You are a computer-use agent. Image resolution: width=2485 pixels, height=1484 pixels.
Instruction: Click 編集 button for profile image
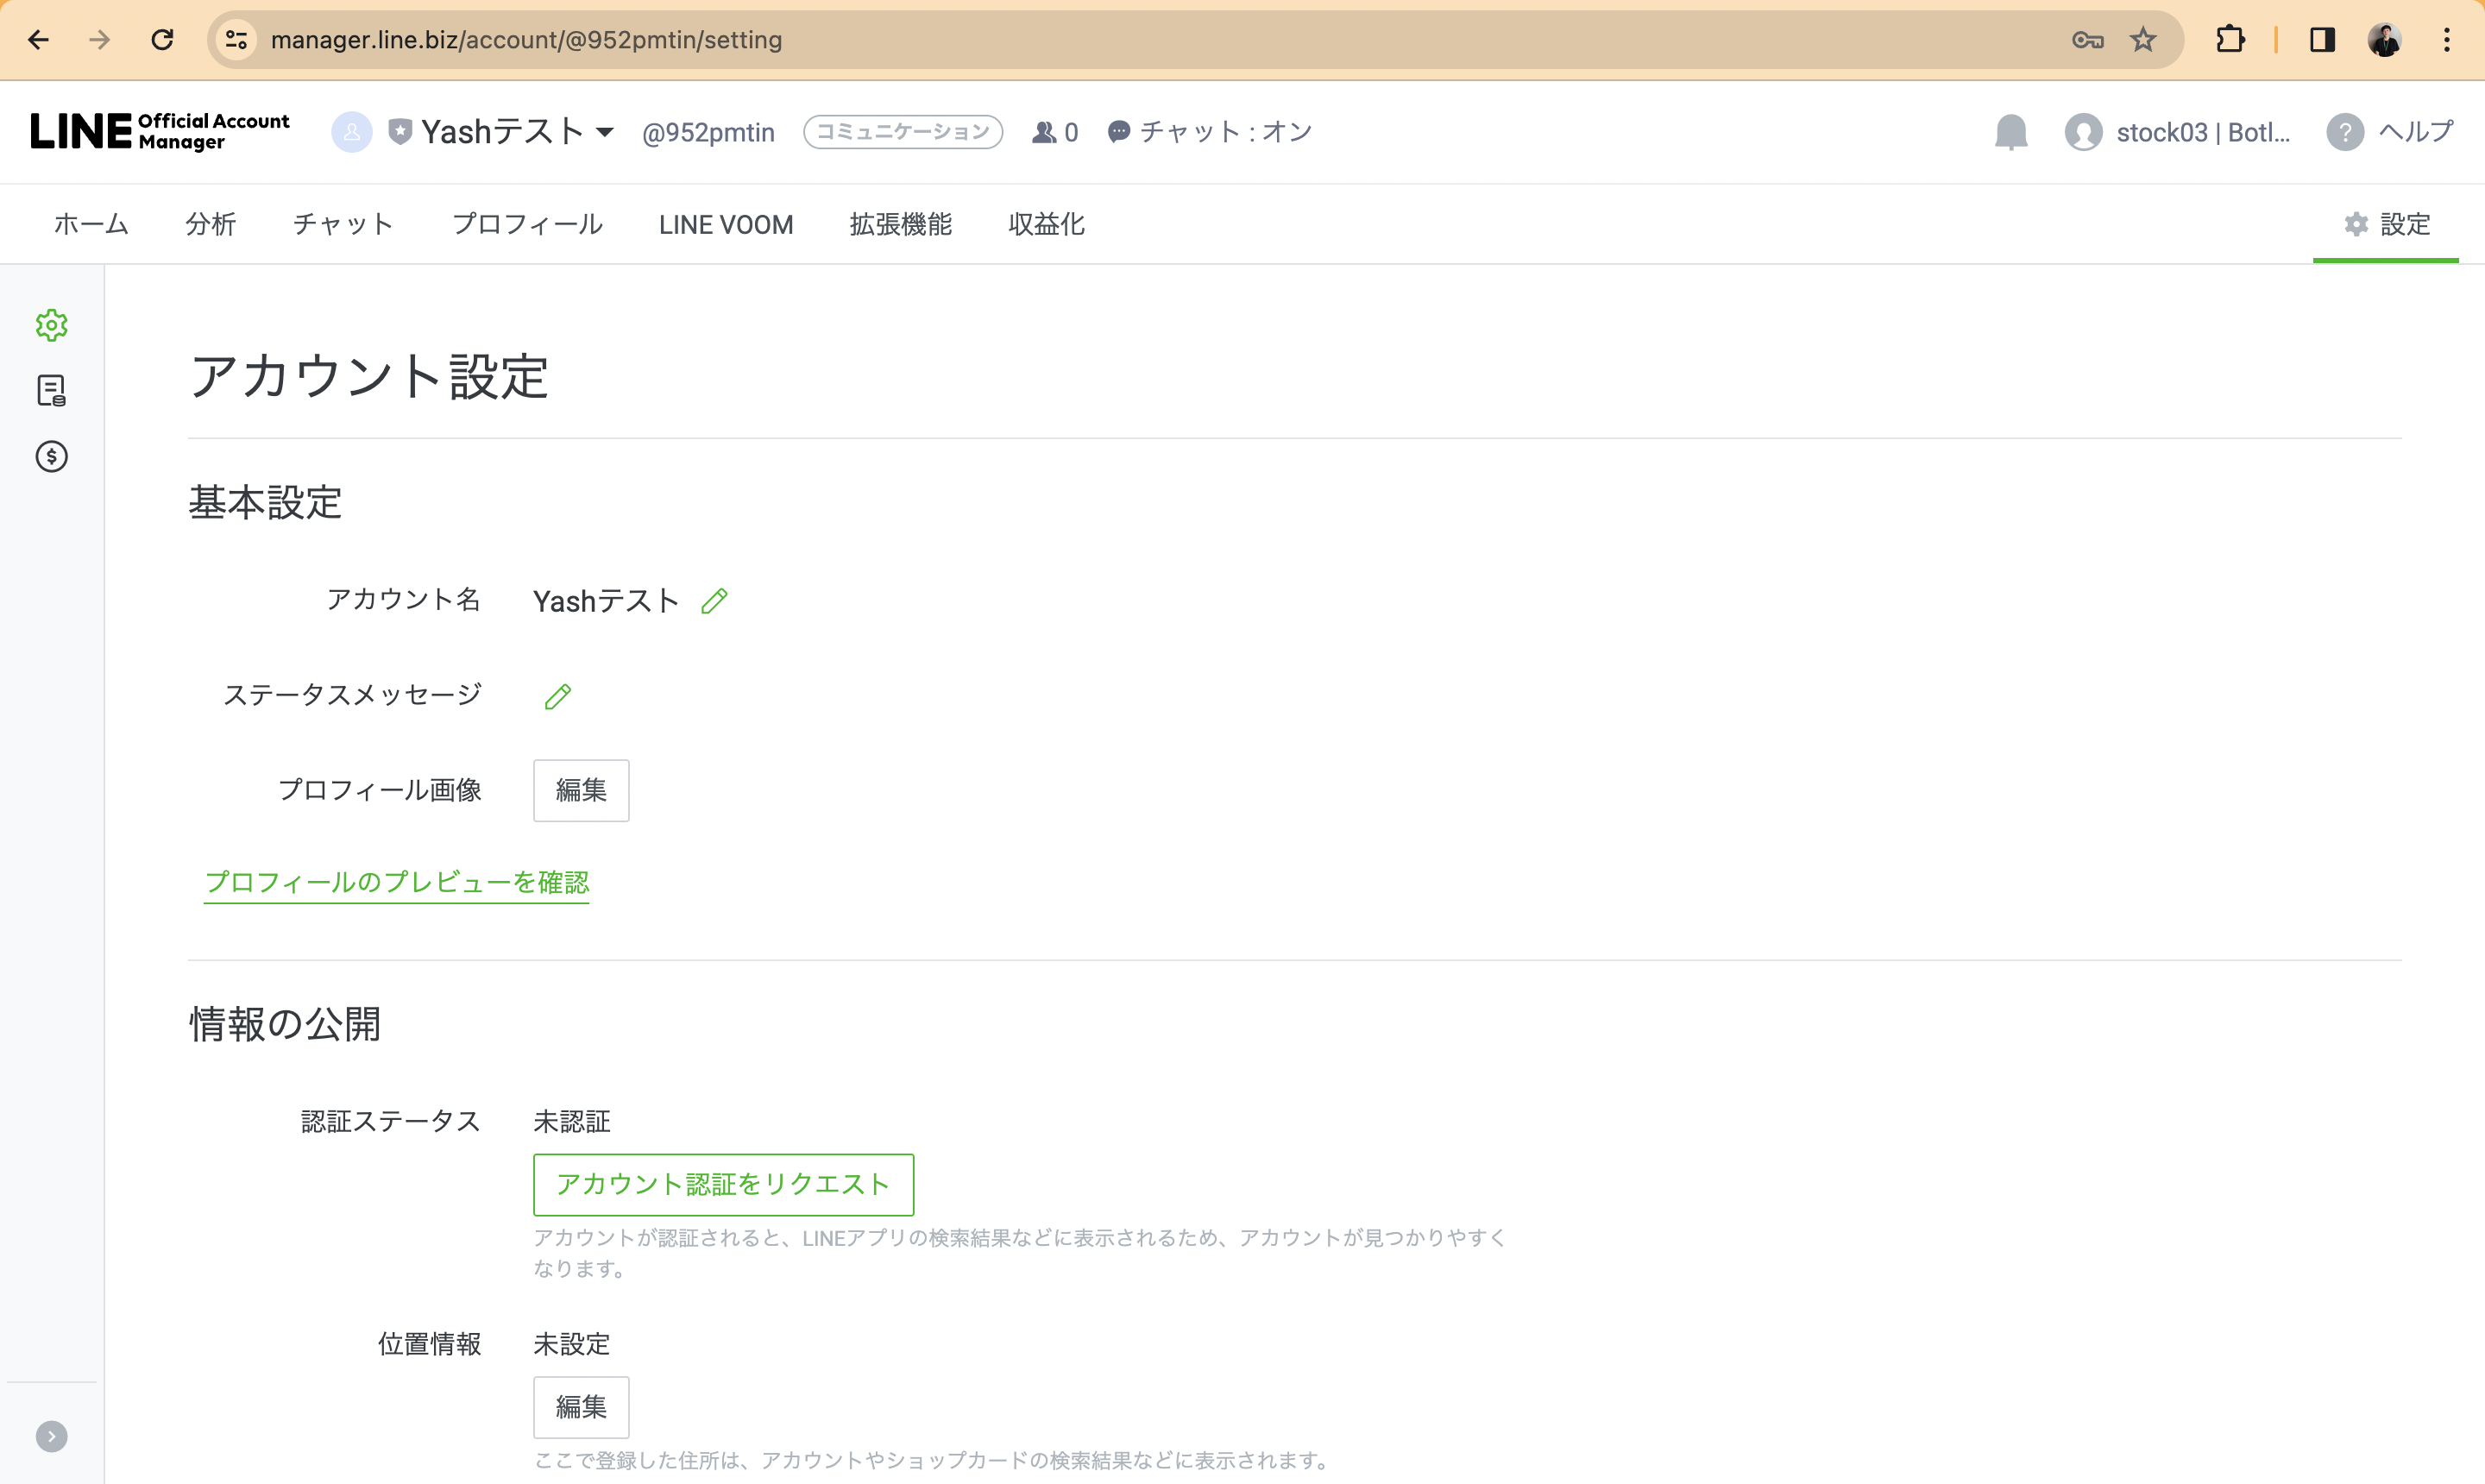(581, 790)
